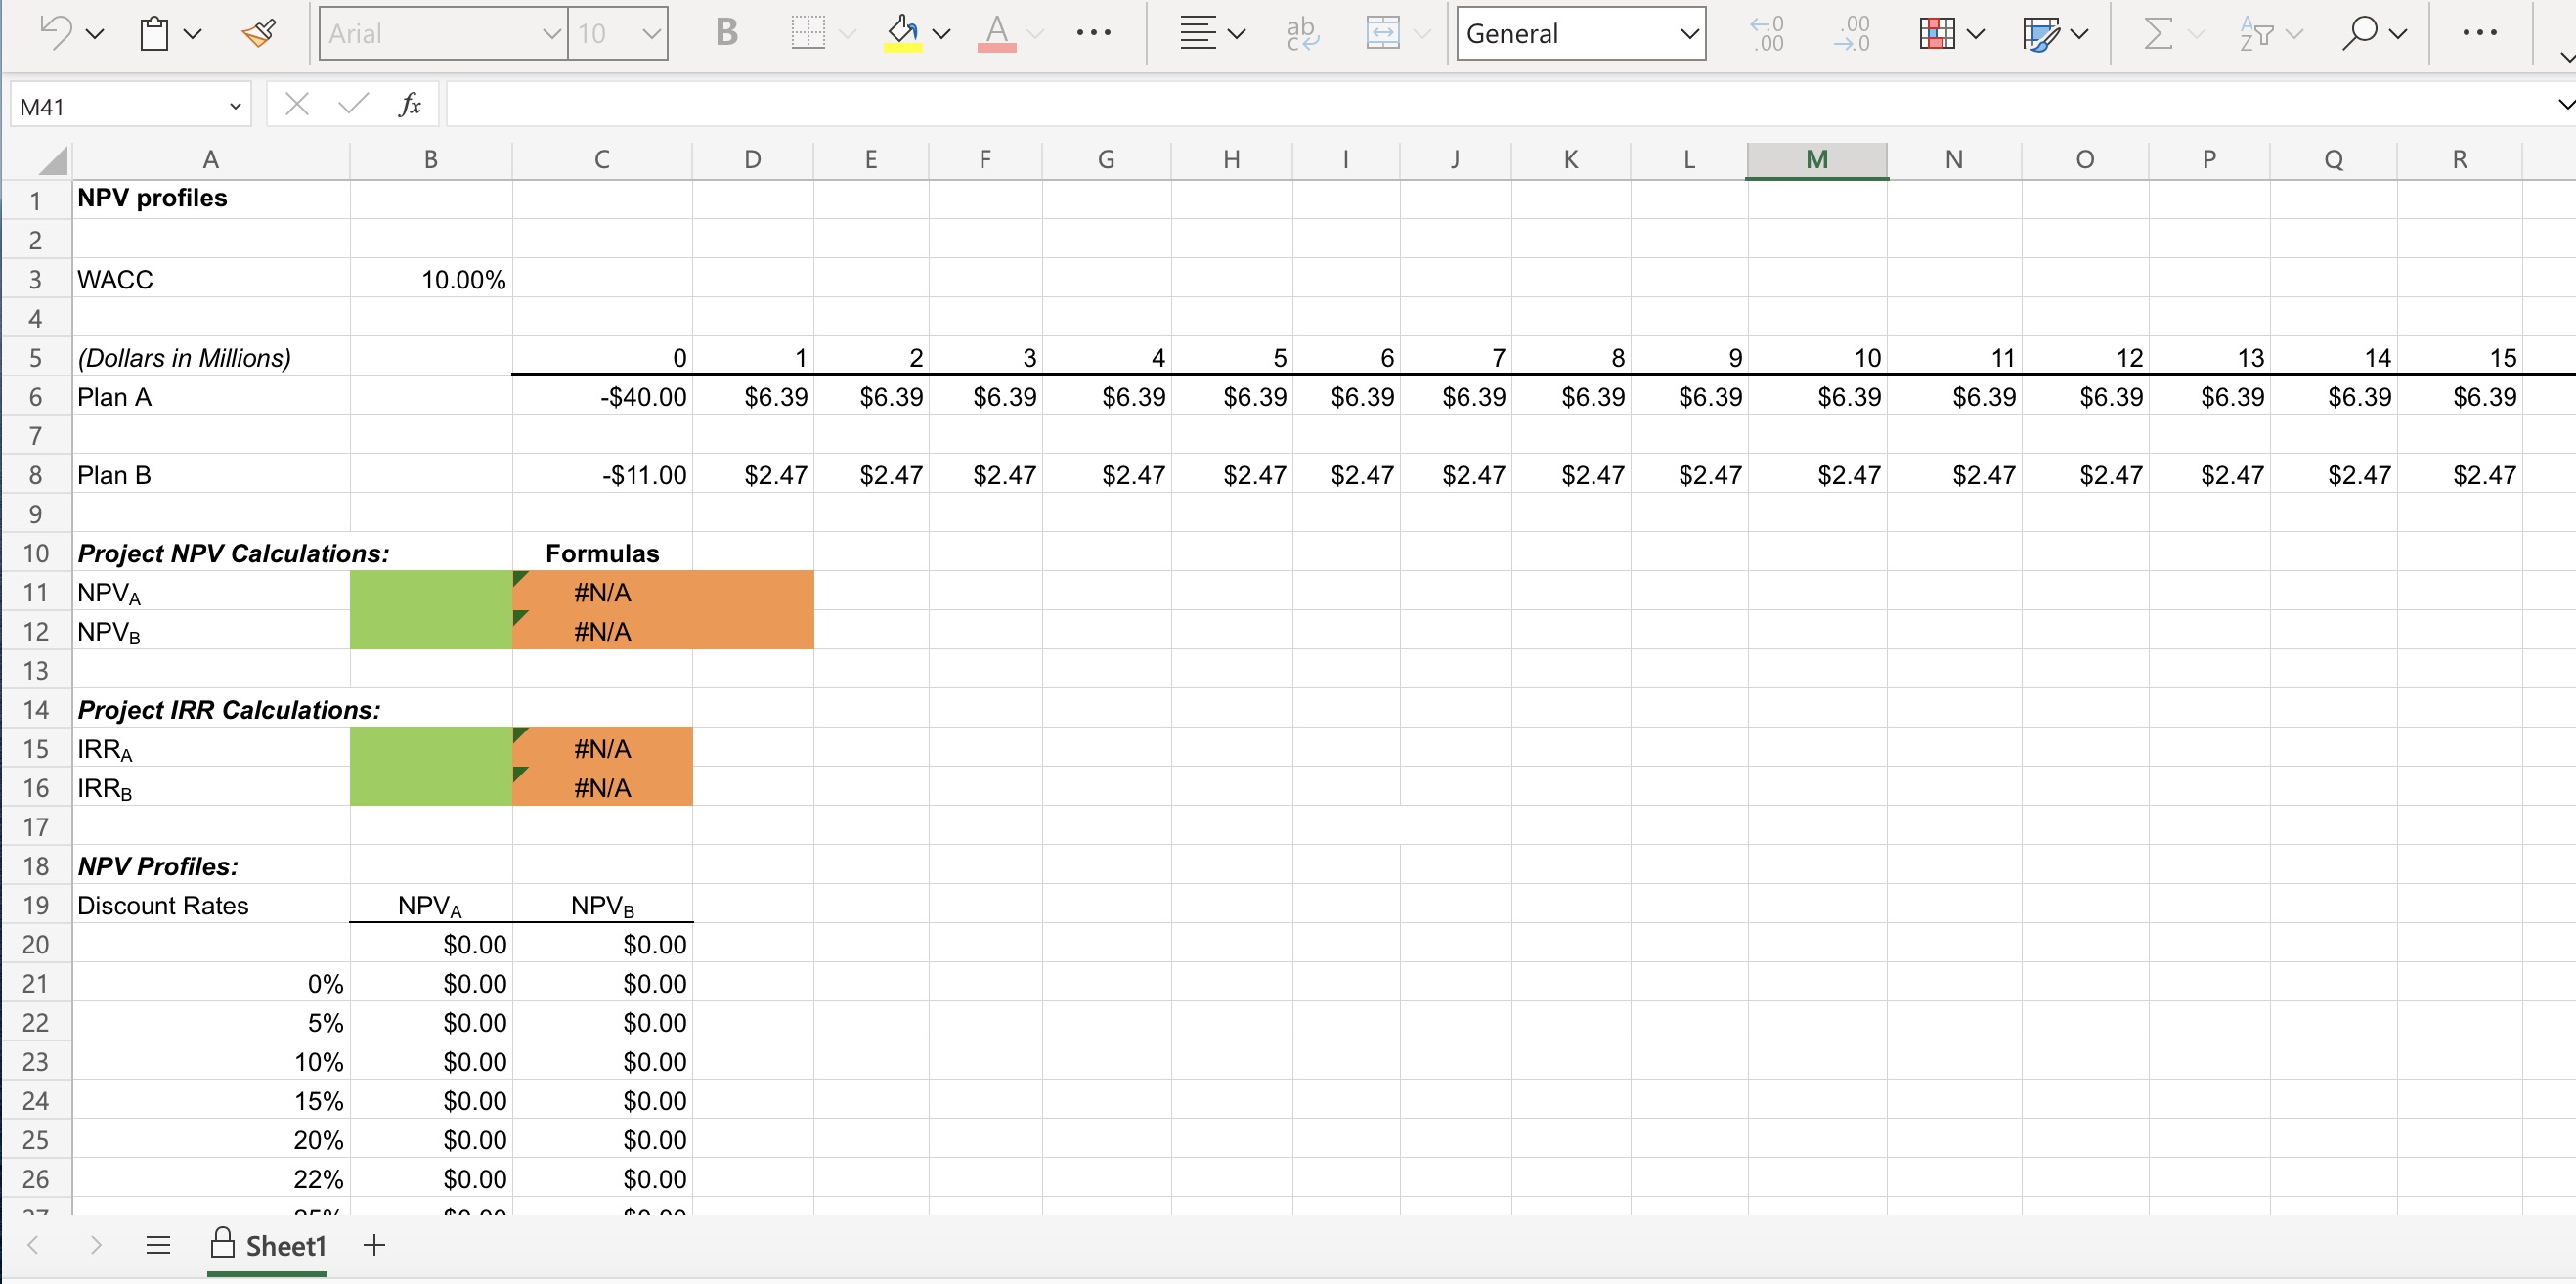The image size is (2576, 1284).
Task: Open the Arial font name dropdown
Action: point(550,34)
